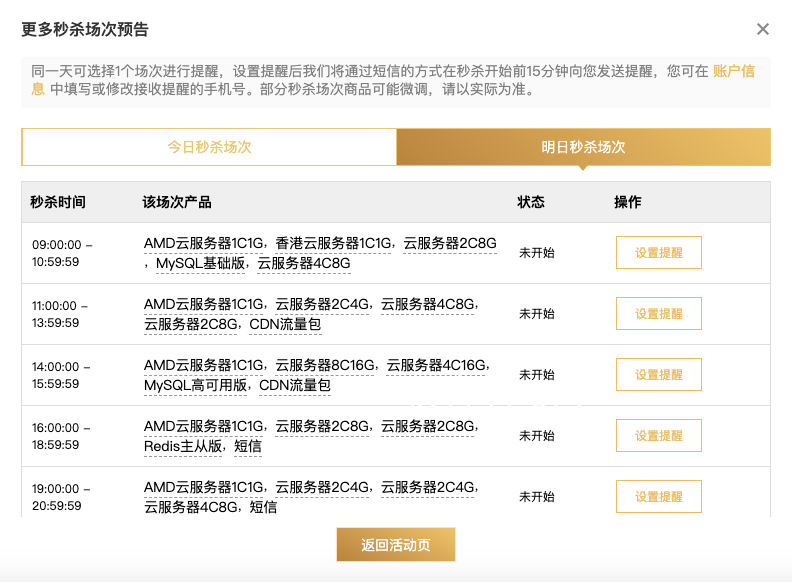Click 未开始 status in 09:00 row

537,253
